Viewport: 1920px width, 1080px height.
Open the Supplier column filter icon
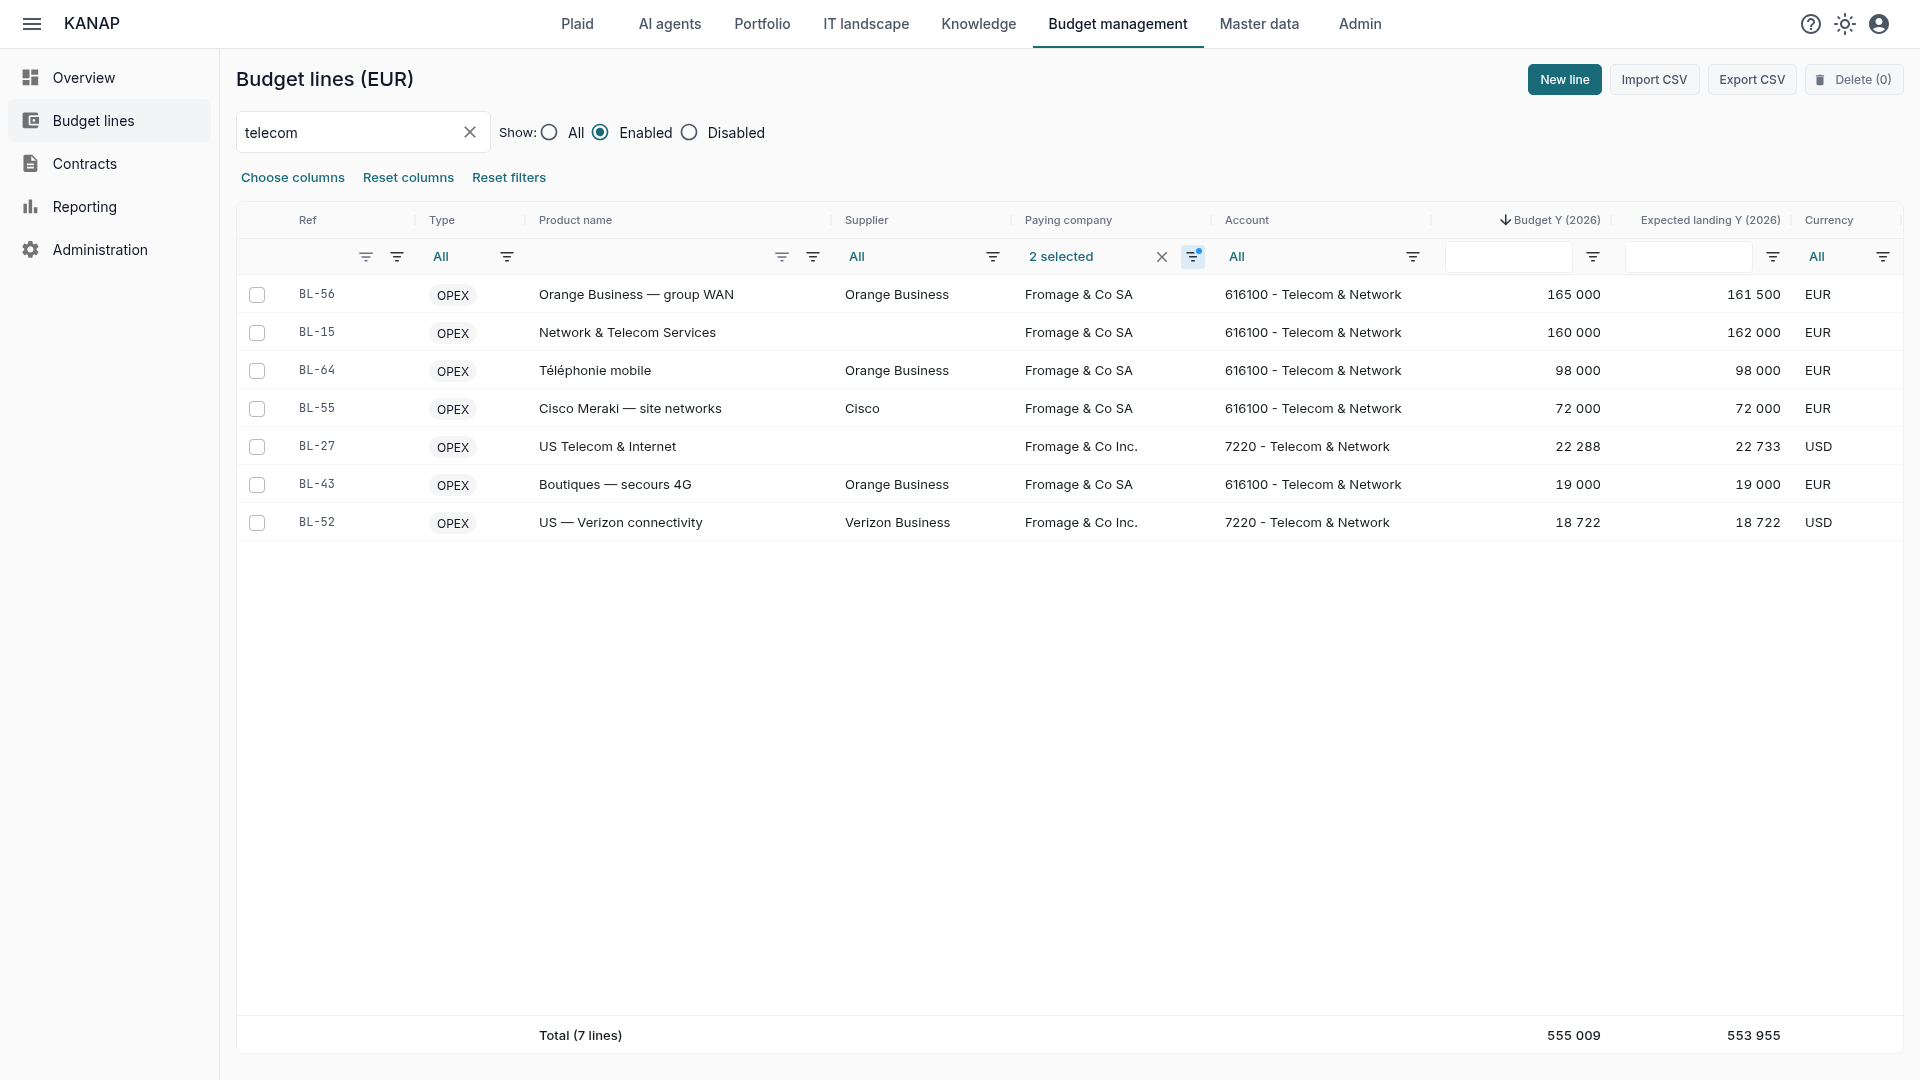point(993,257)
